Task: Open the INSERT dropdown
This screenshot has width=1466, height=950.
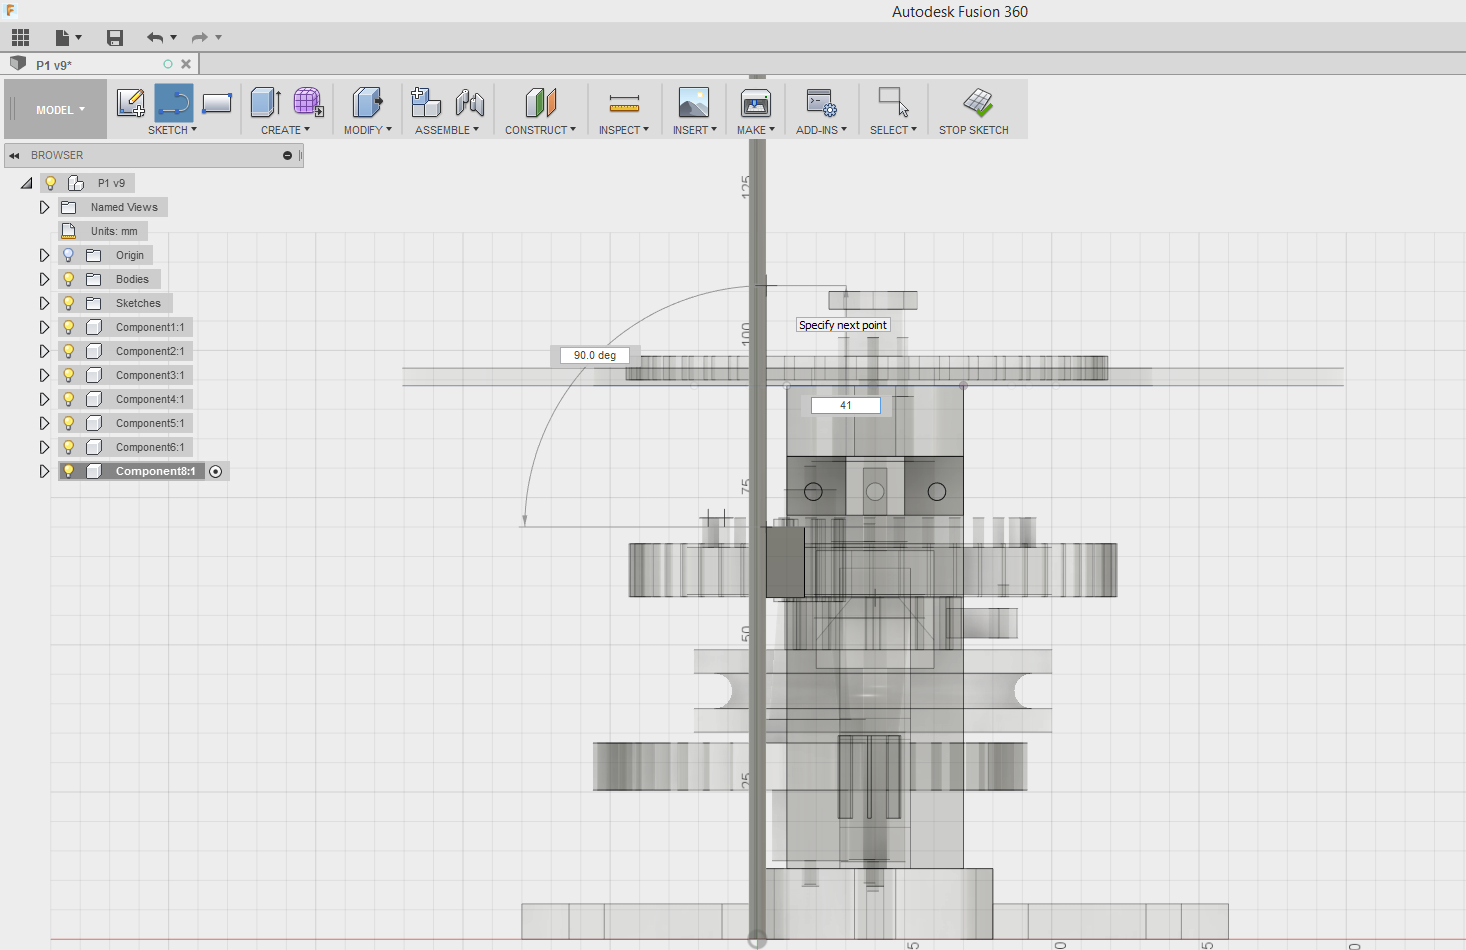Action: tap(694, 130)
